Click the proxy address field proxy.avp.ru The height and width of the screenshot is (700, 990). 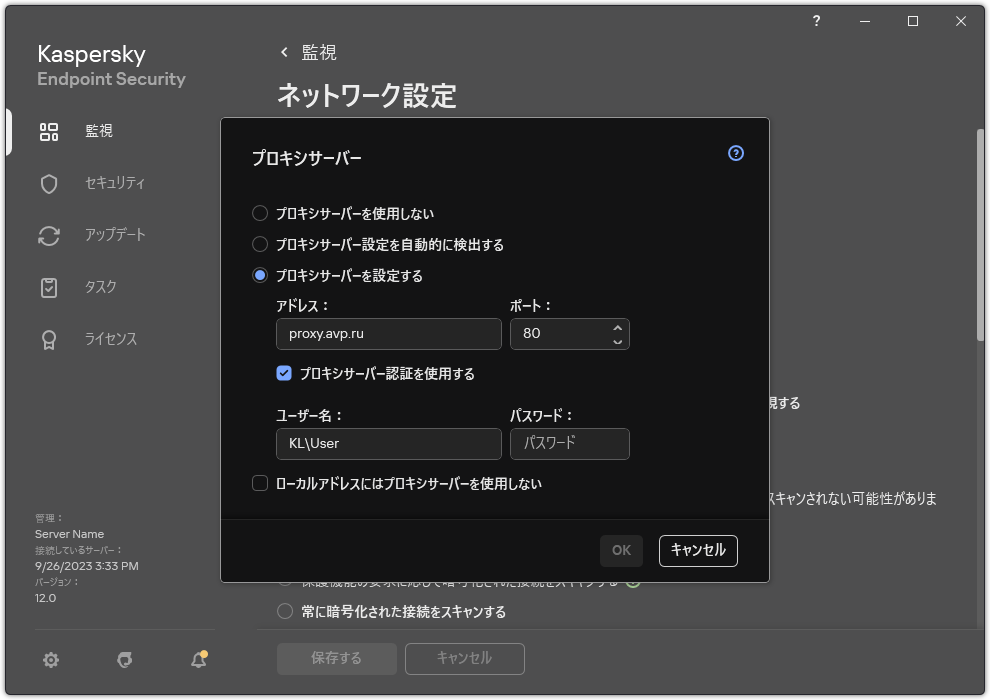coord(388,334)
